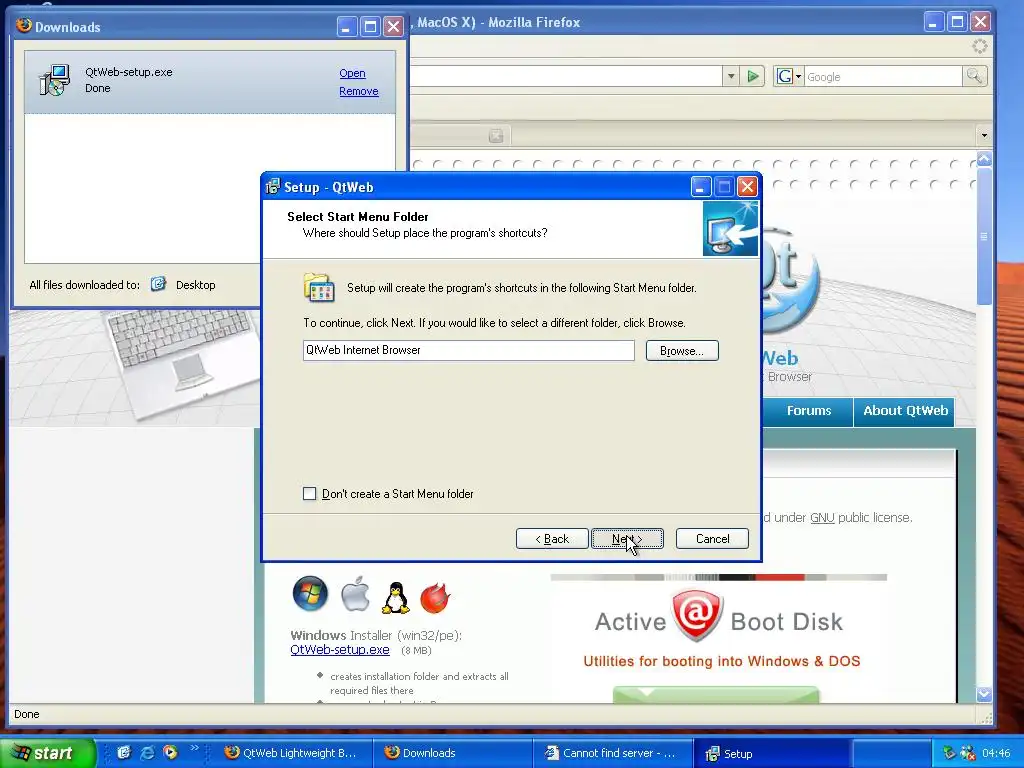Viewport: 1024px width, 768px height.
Task: Open the About QtWeb tab
Action: (x=905, y=411)
